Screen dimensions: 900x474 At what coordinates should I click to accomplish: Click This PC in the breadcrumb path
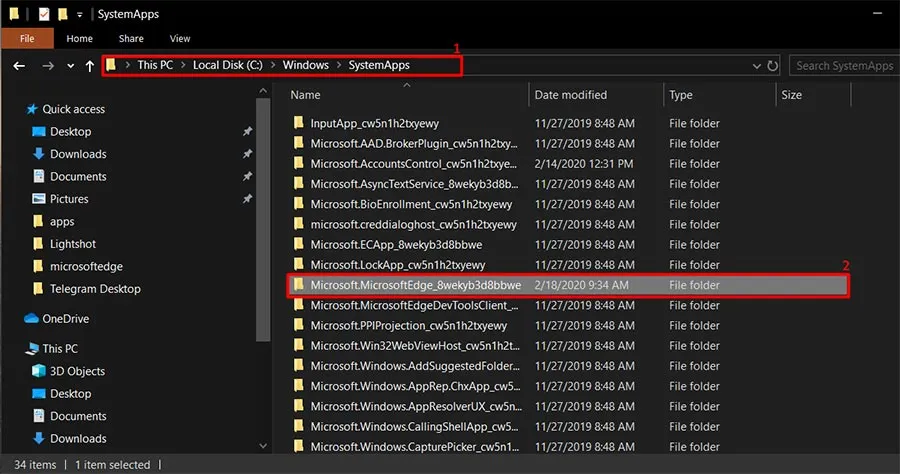(155, 65)
